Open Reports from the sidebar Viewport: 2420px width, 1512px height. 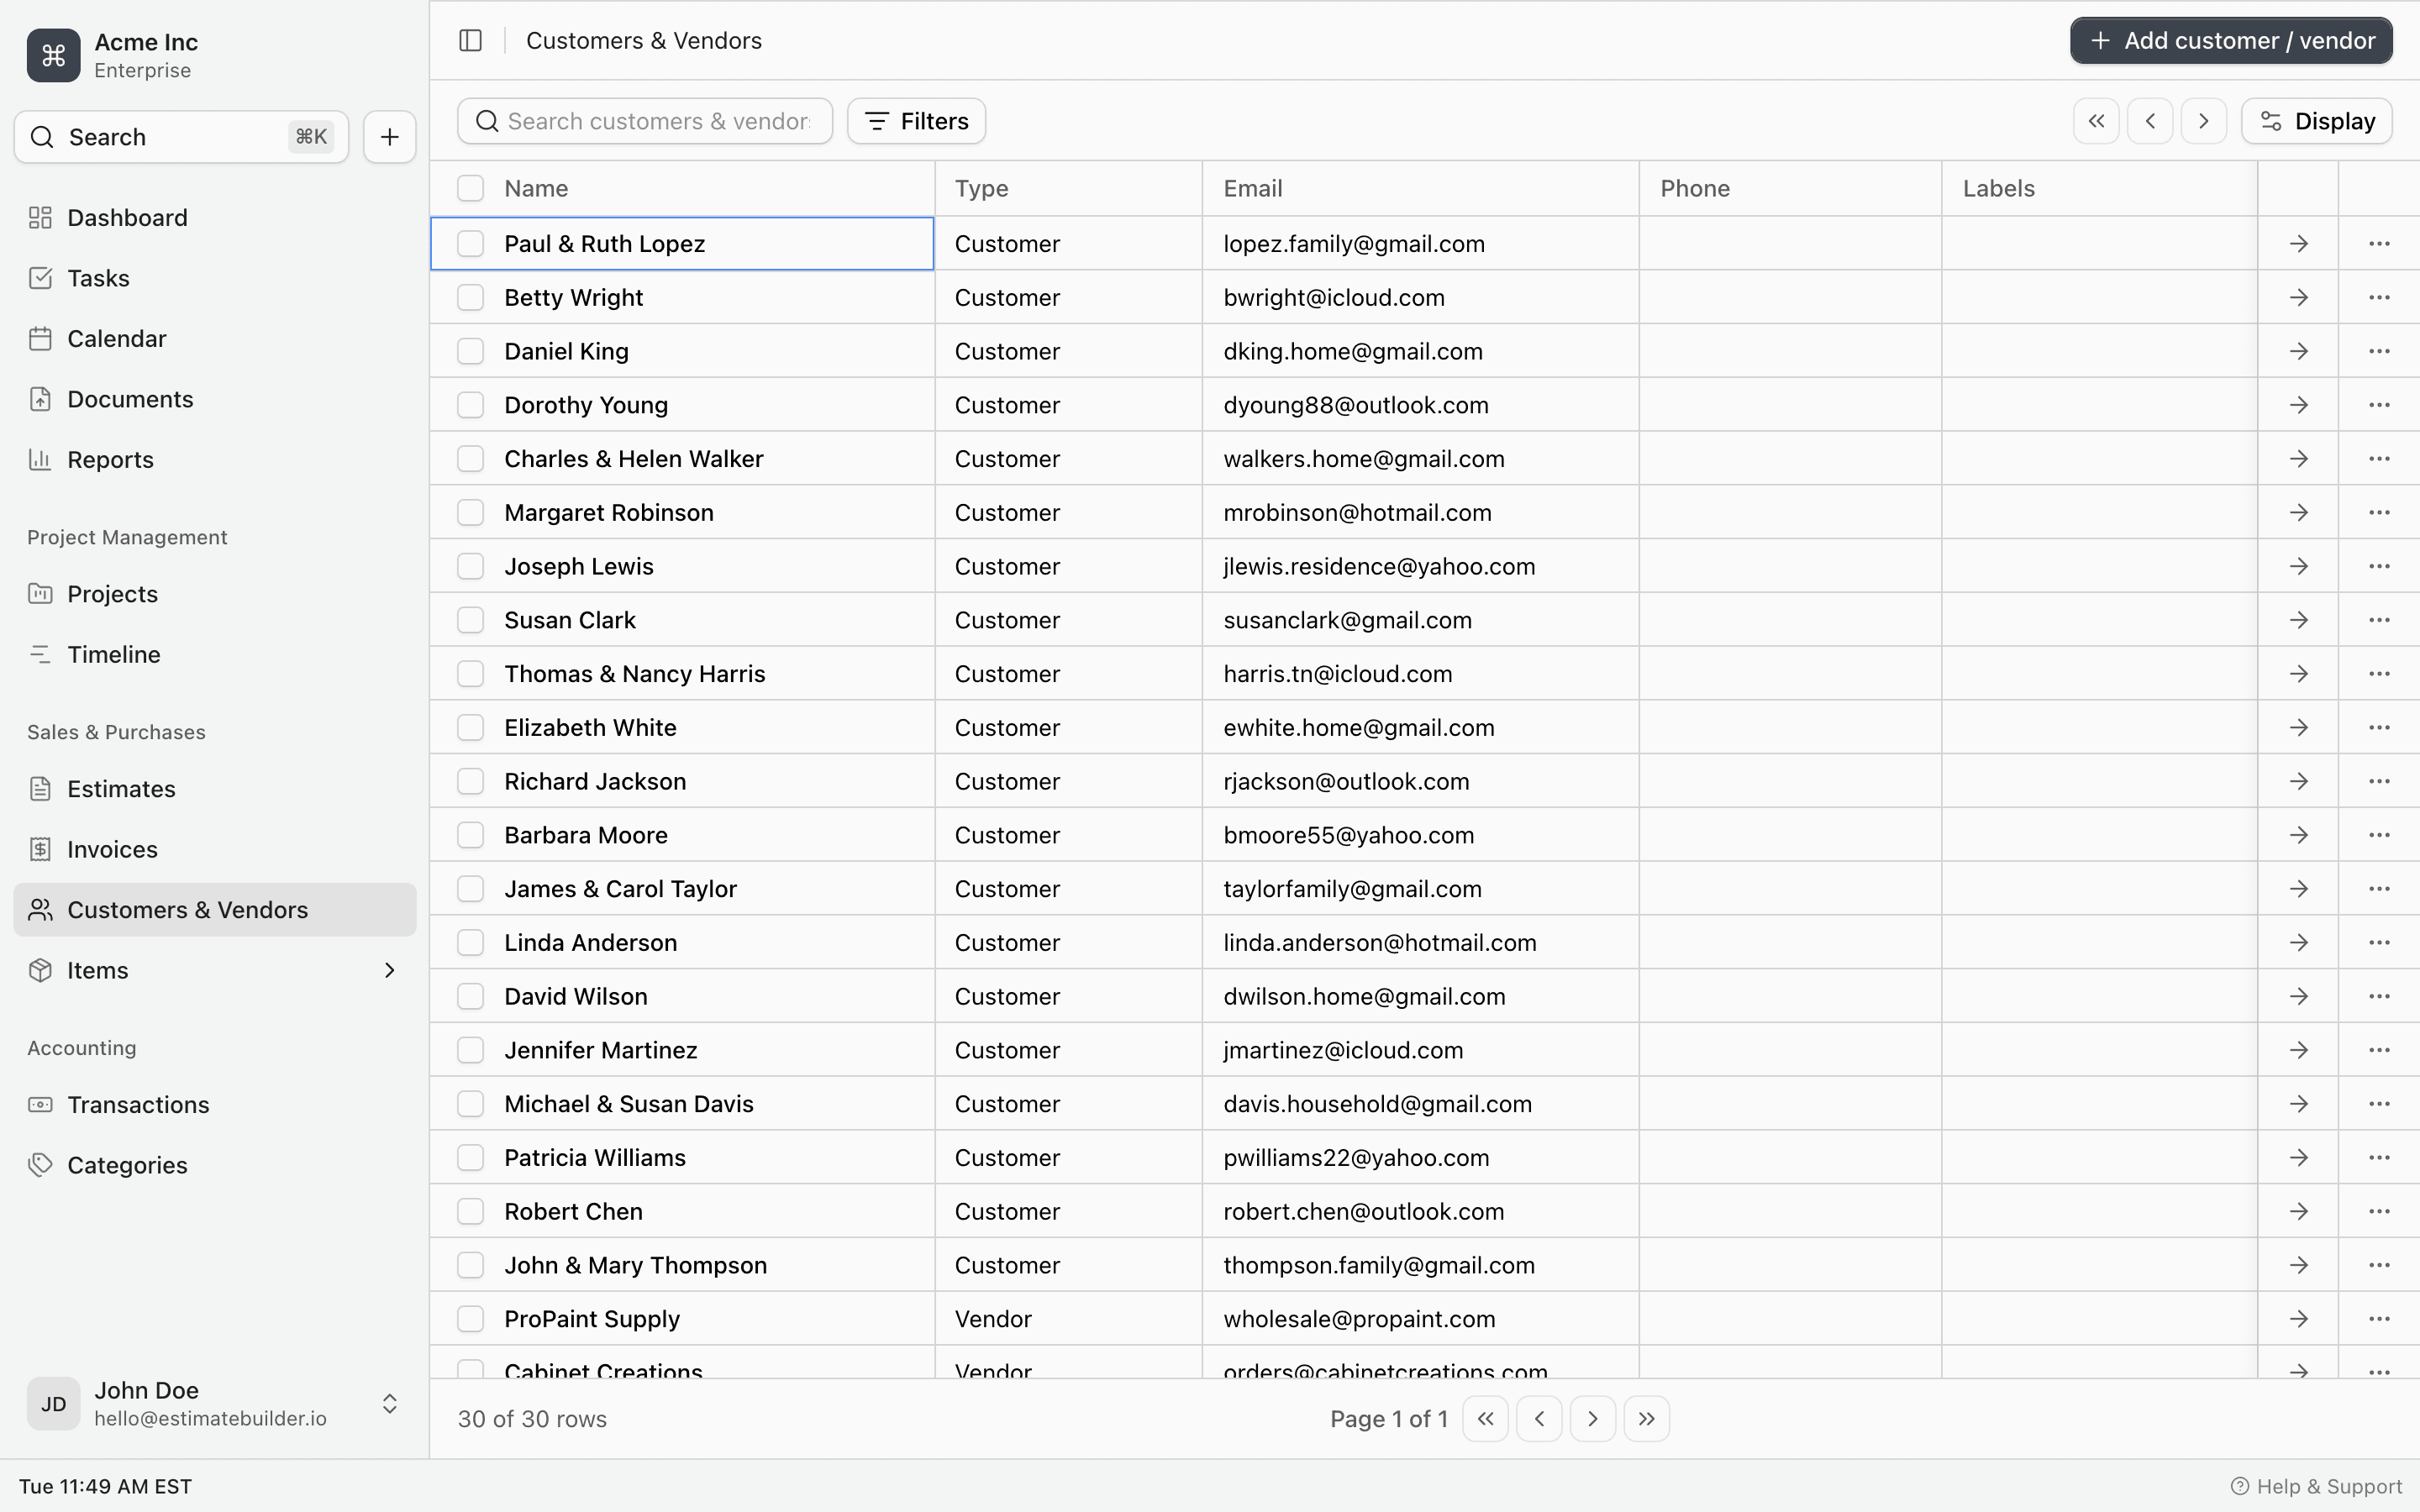(110, 459)
